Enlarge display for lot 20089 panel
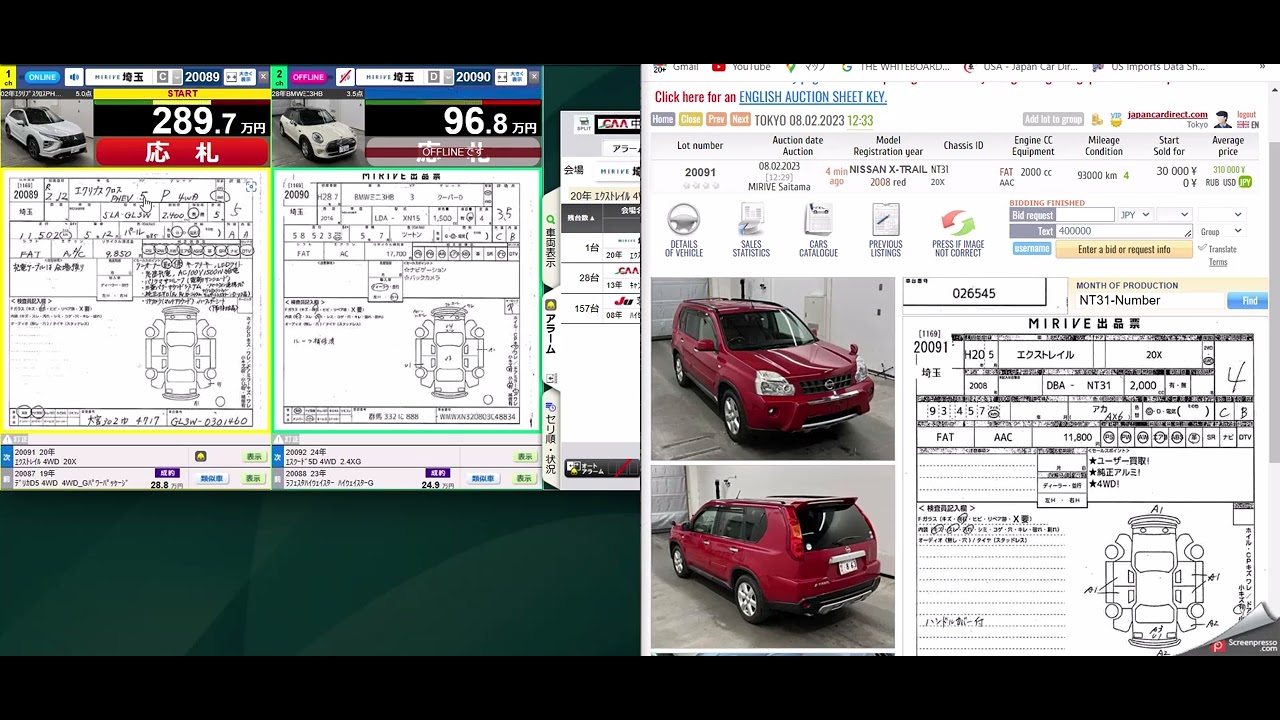Screen dimensions: 1280x720 pos(238,77)
